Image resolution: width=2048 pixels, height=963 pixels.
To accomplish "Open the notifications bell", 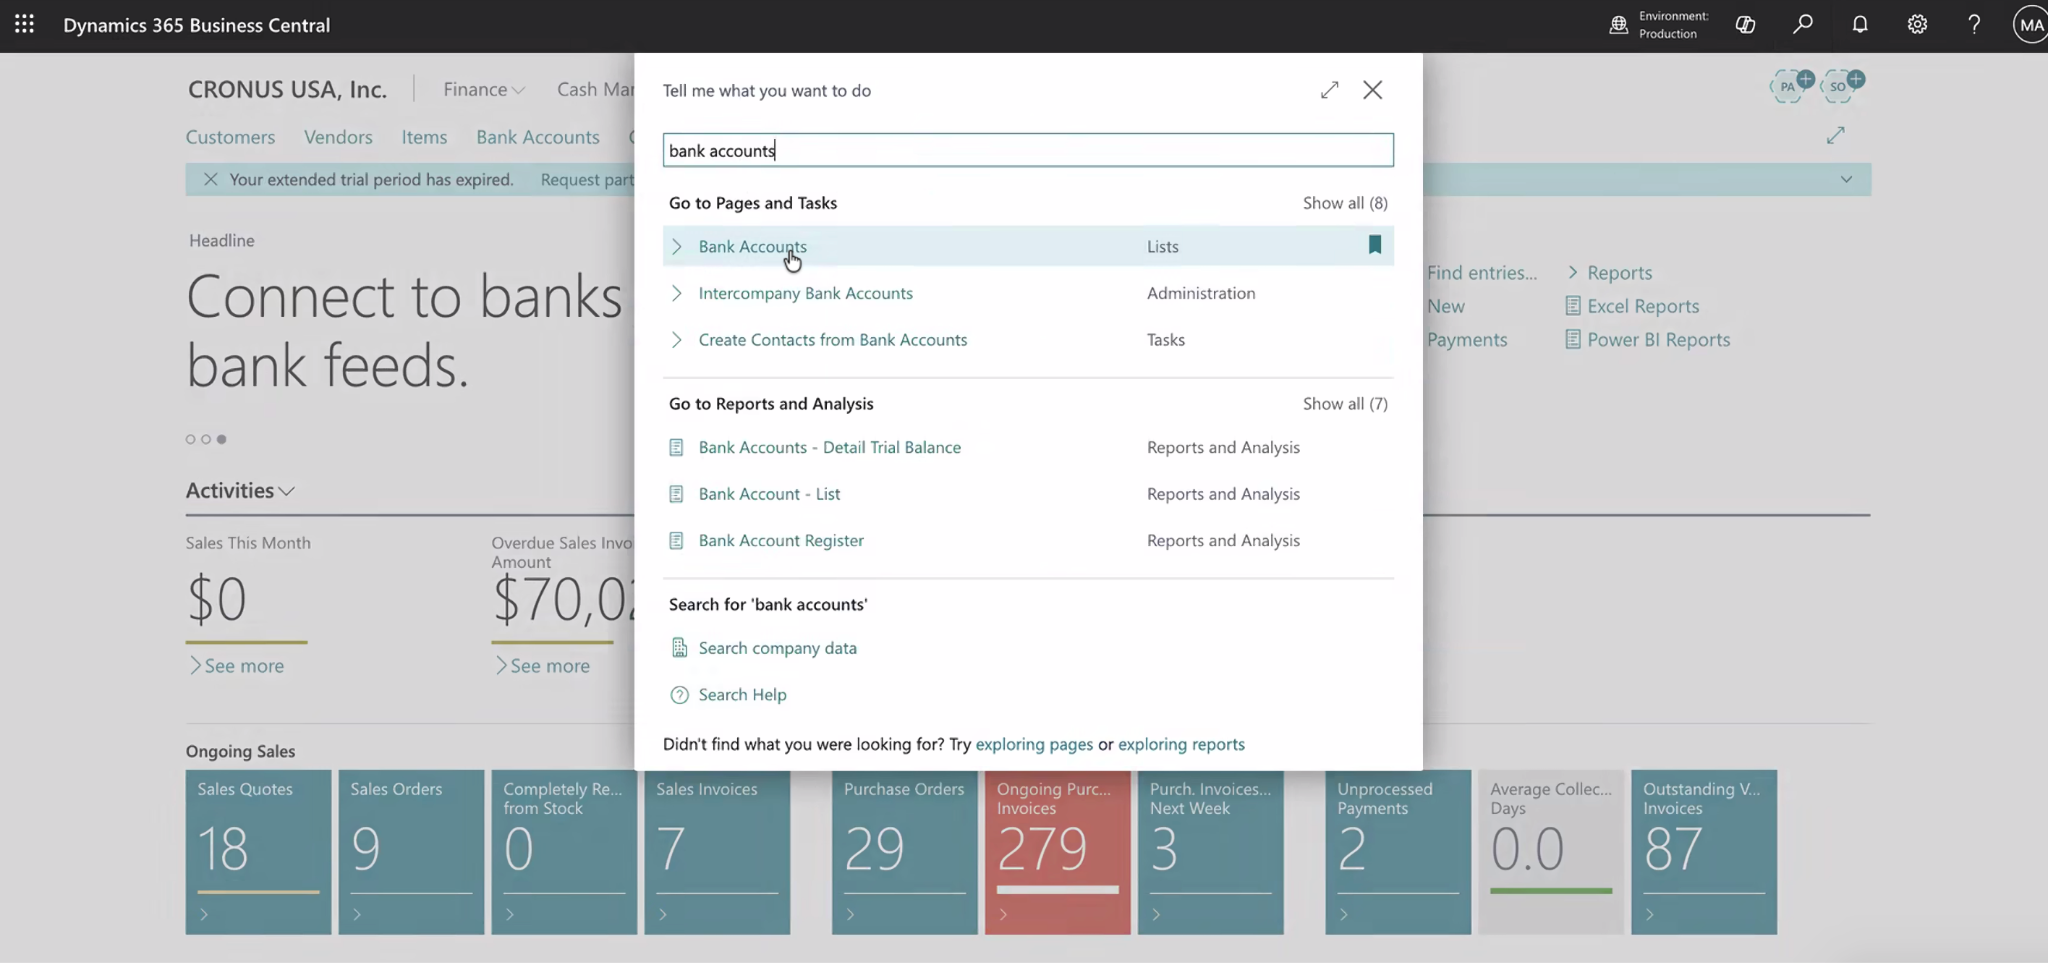I will click(x=1859, y=25).
